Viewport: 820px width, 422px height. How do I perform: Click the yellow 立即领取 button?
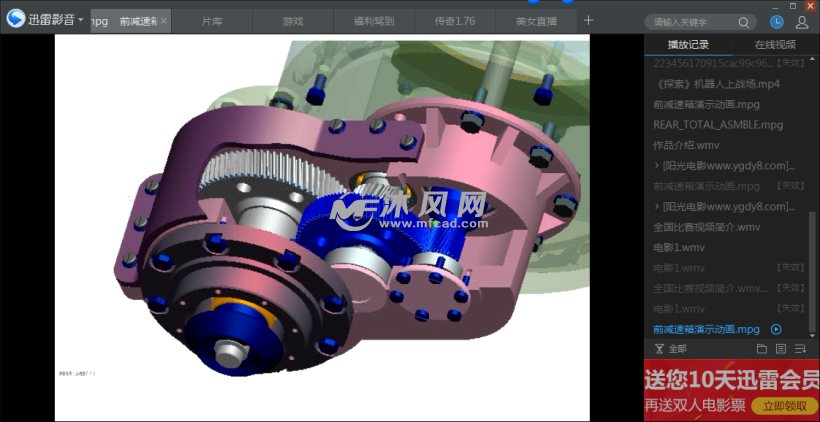click(784, 406)
